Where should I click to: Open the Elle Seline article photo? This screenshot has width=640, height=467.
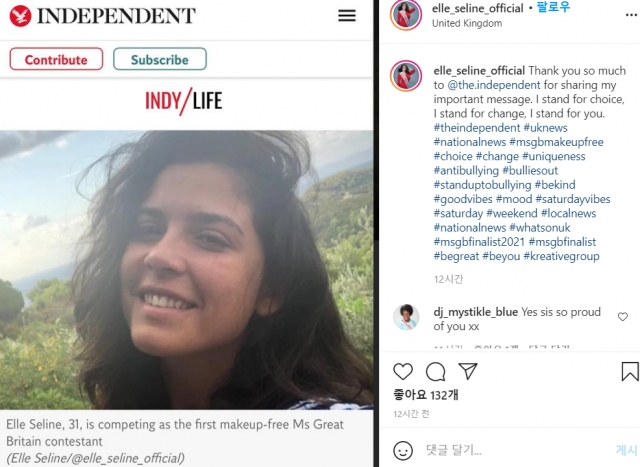pyautogui.click(x=186, y=270)
